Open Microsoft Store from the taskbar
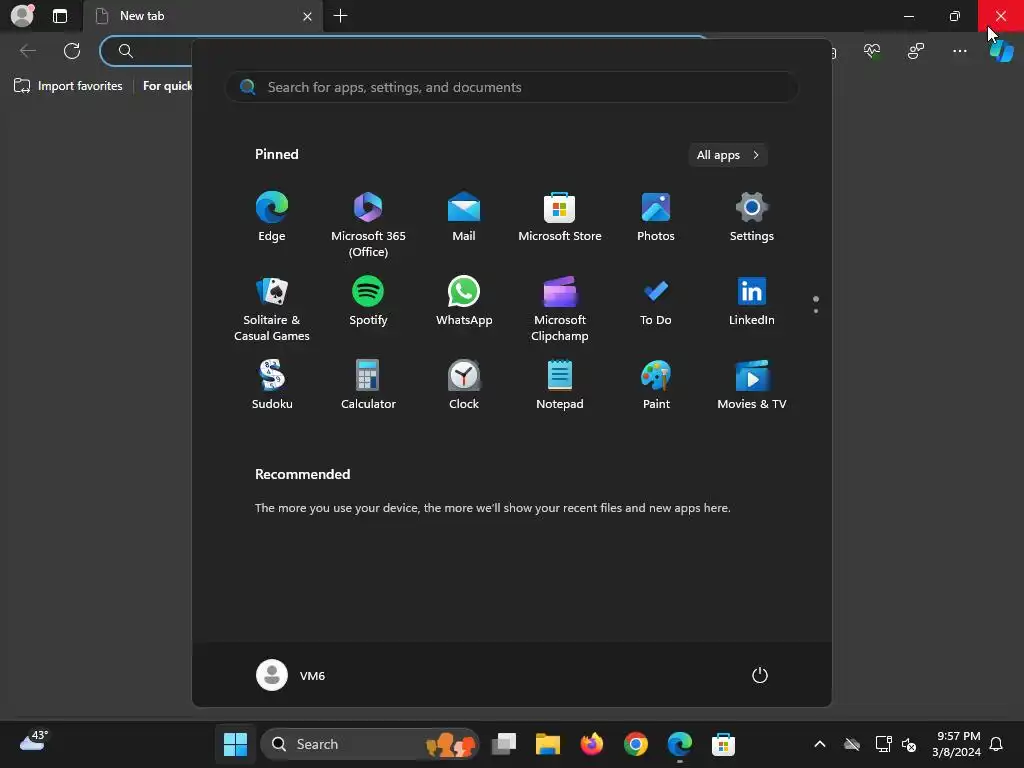Screen dimensions: 1024x768 pos(723,744)
